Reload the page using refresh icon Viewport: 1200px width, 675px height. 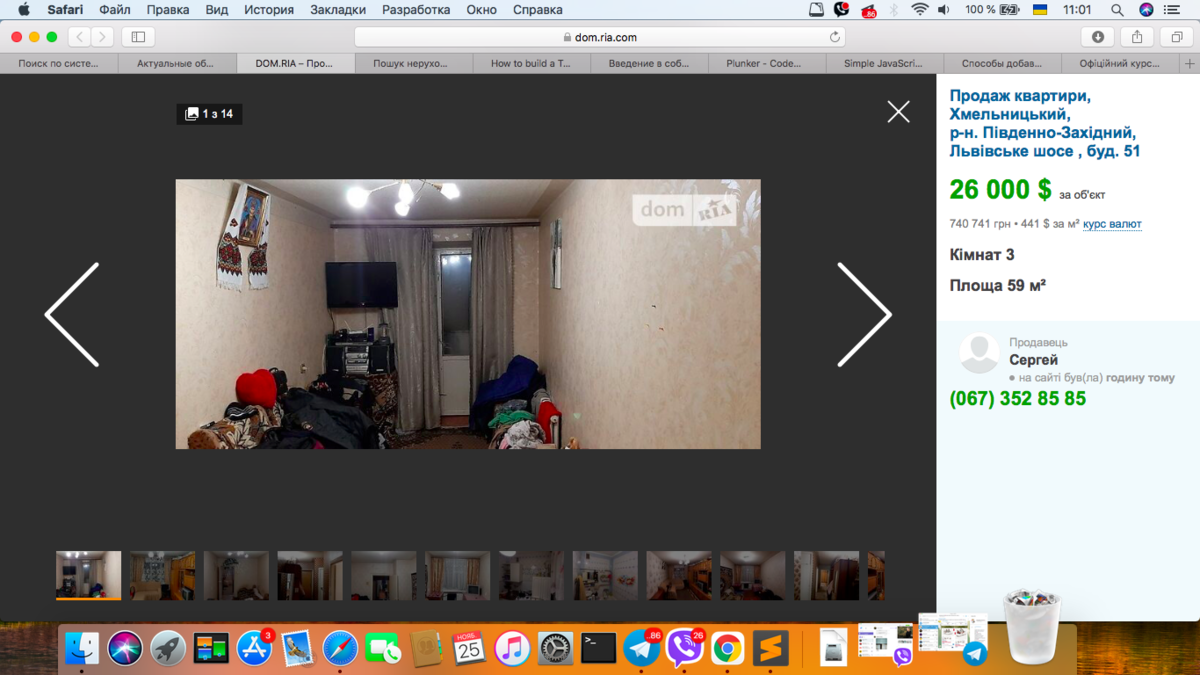[834, 37]
